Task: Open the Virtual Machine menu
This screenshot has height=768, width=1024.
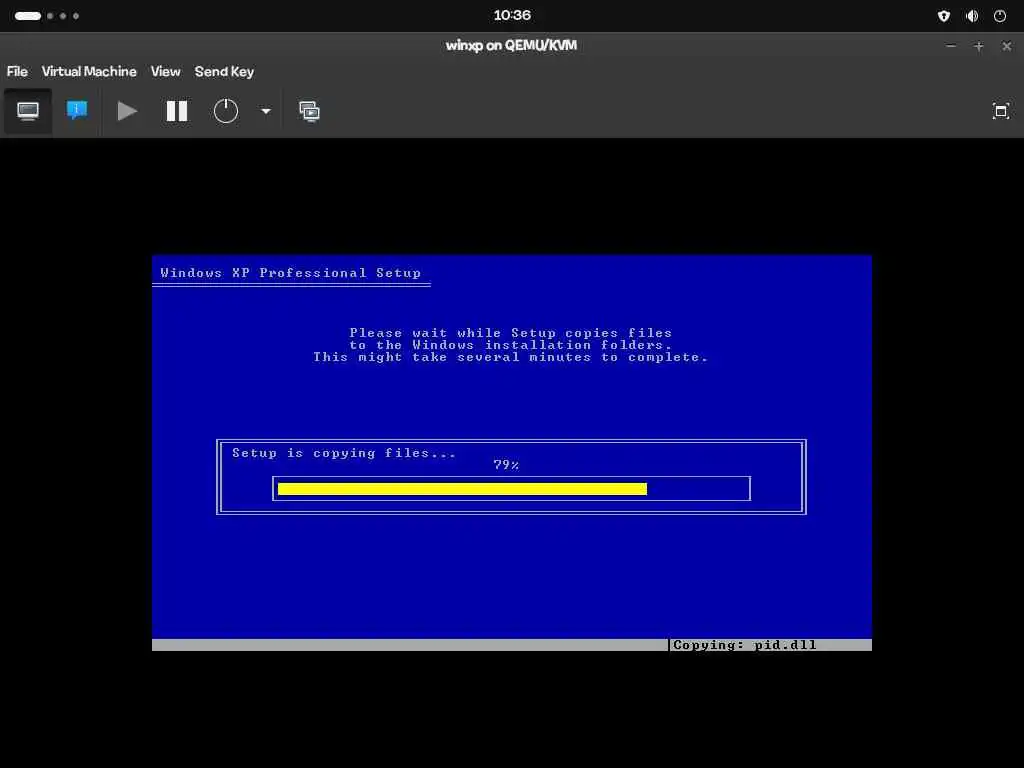Action: [x=89, y=72]
